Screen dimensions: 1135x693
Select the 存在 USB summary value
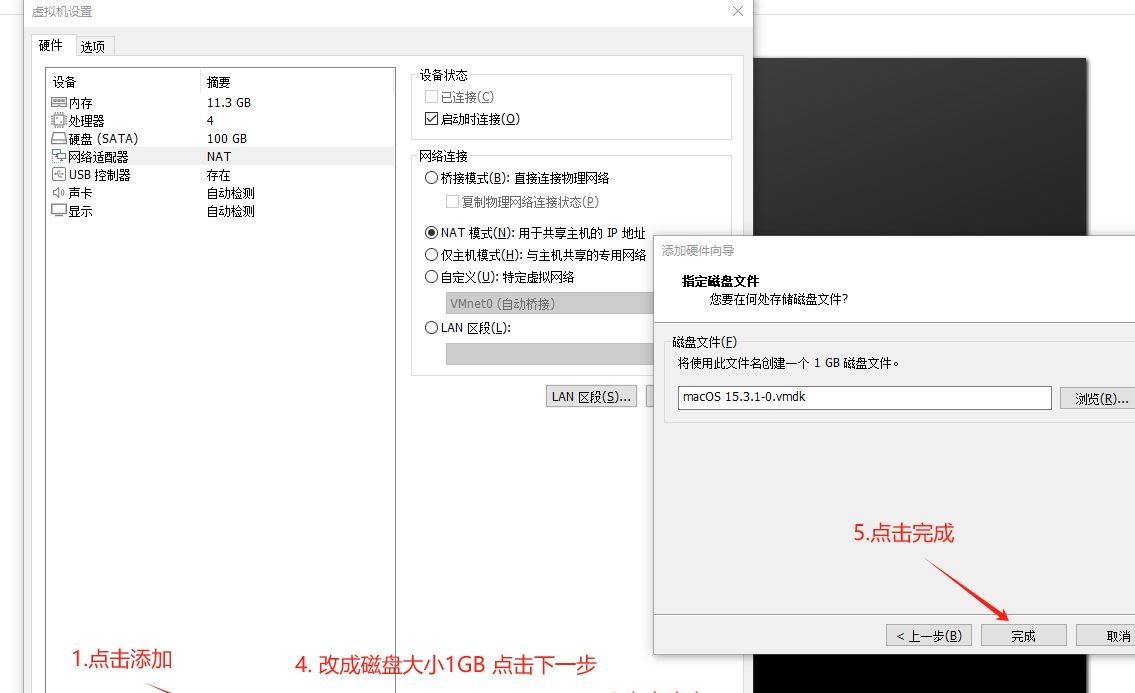(219, 175)
